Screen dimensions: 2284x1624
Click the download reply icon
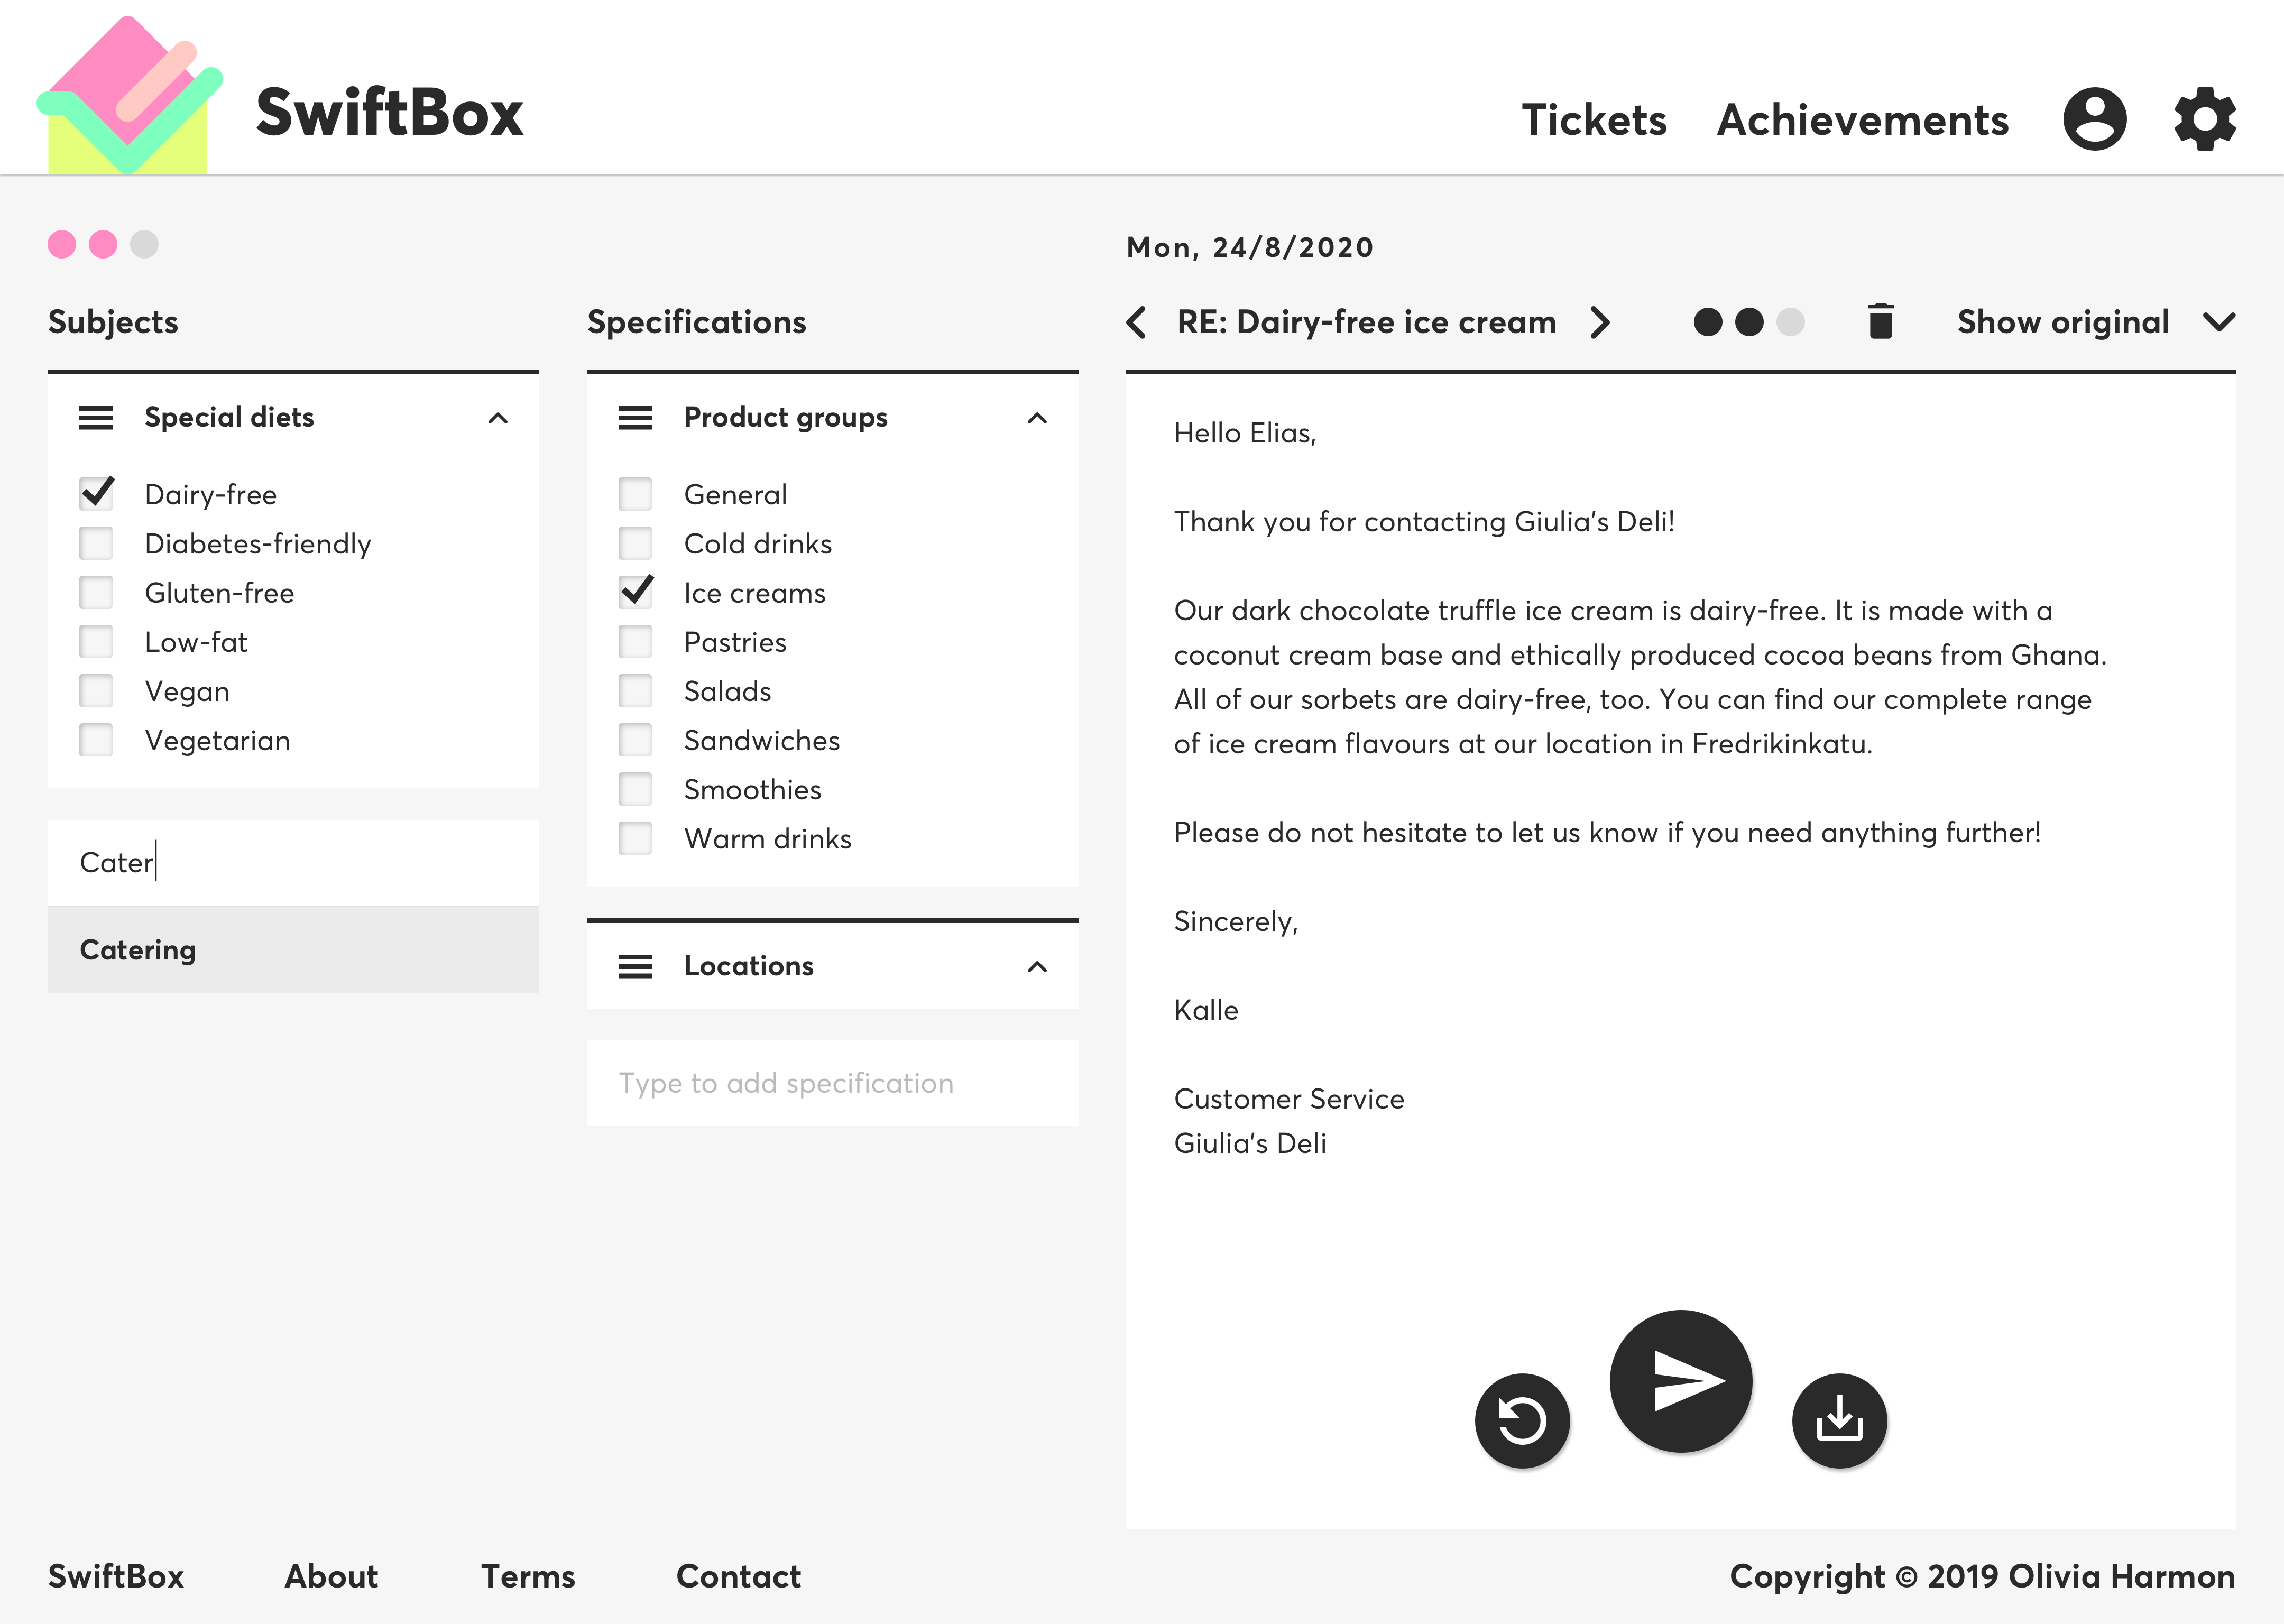[x=1839, y=1421]
